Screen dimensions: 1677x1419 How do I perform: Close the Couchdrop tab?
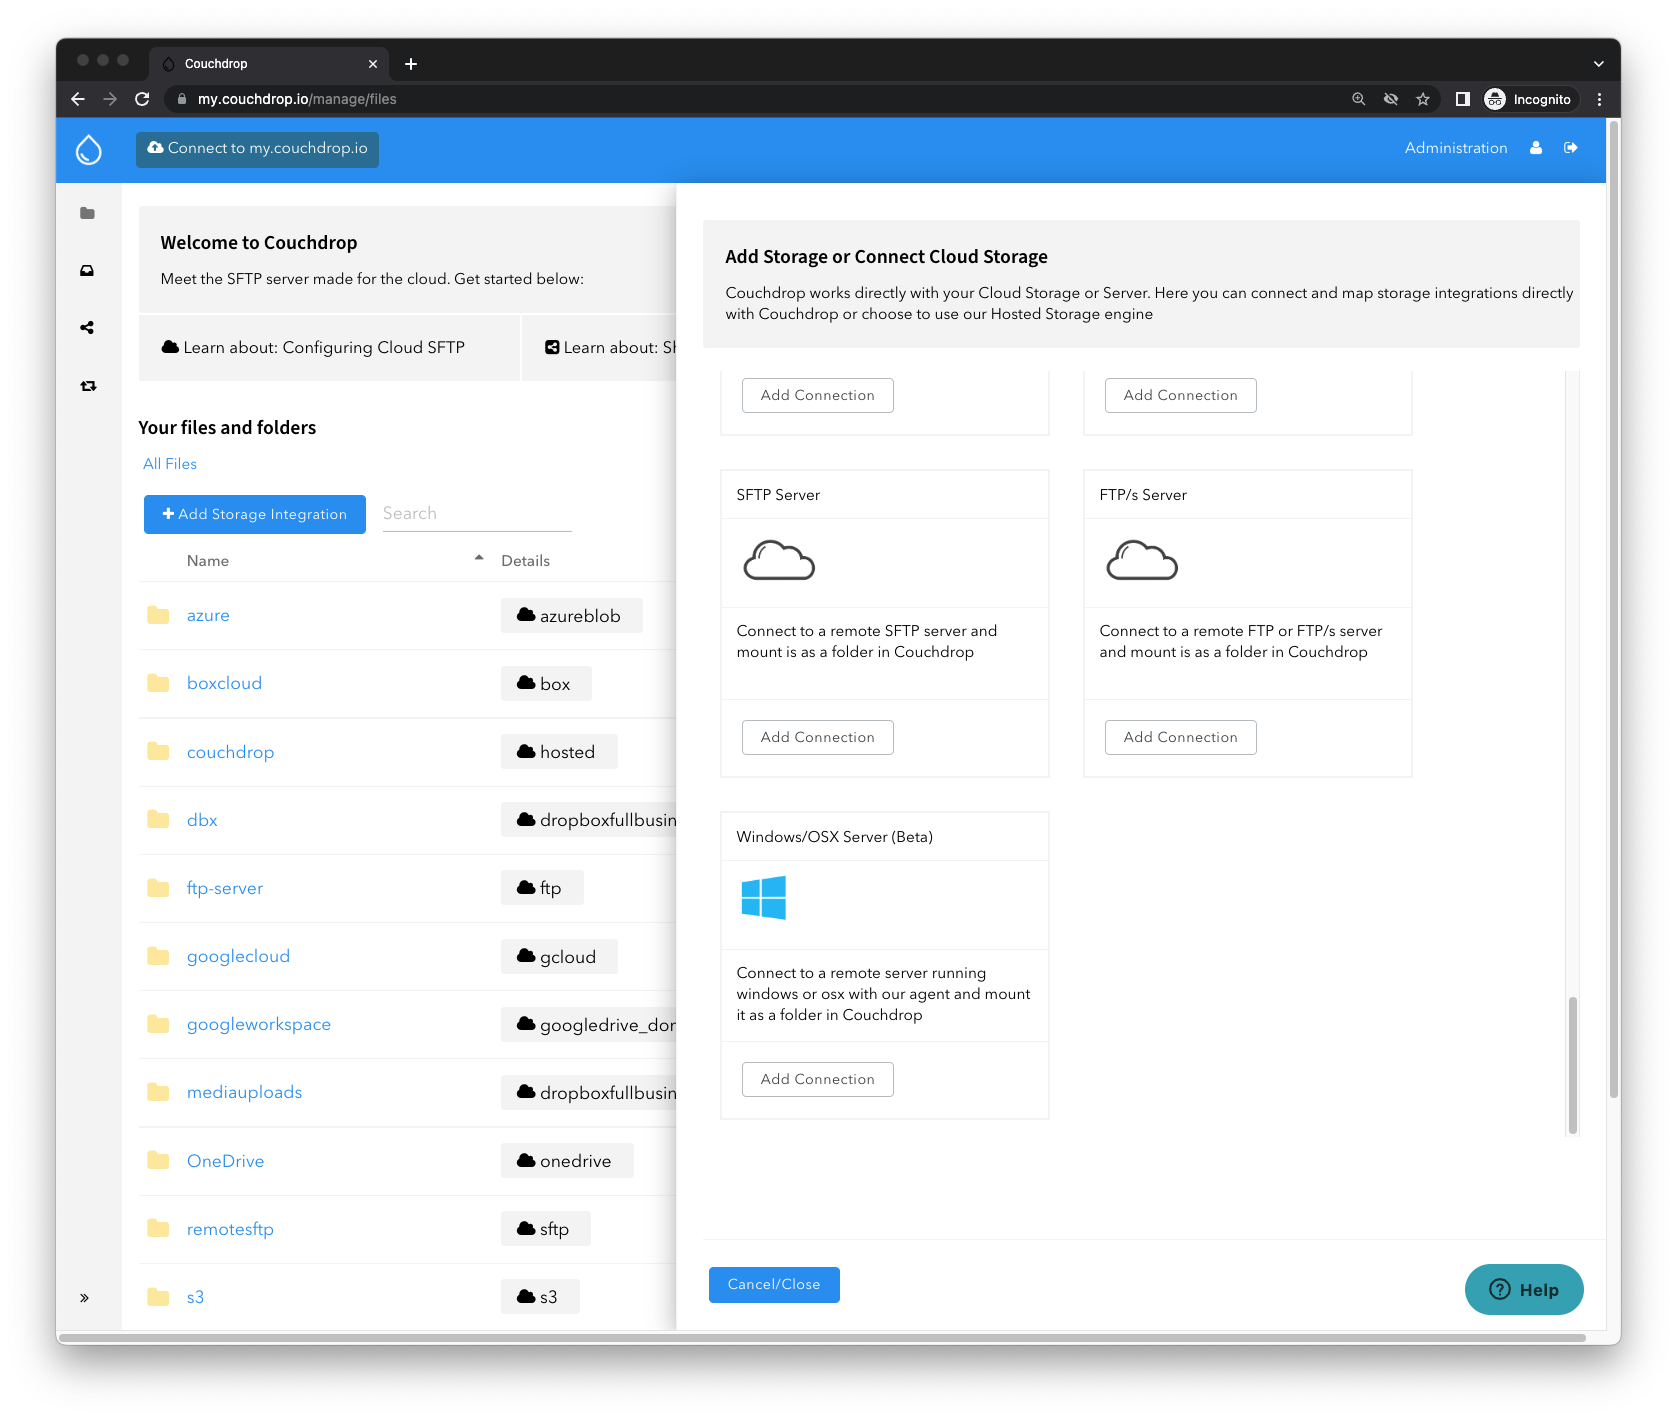pos(373,64)
